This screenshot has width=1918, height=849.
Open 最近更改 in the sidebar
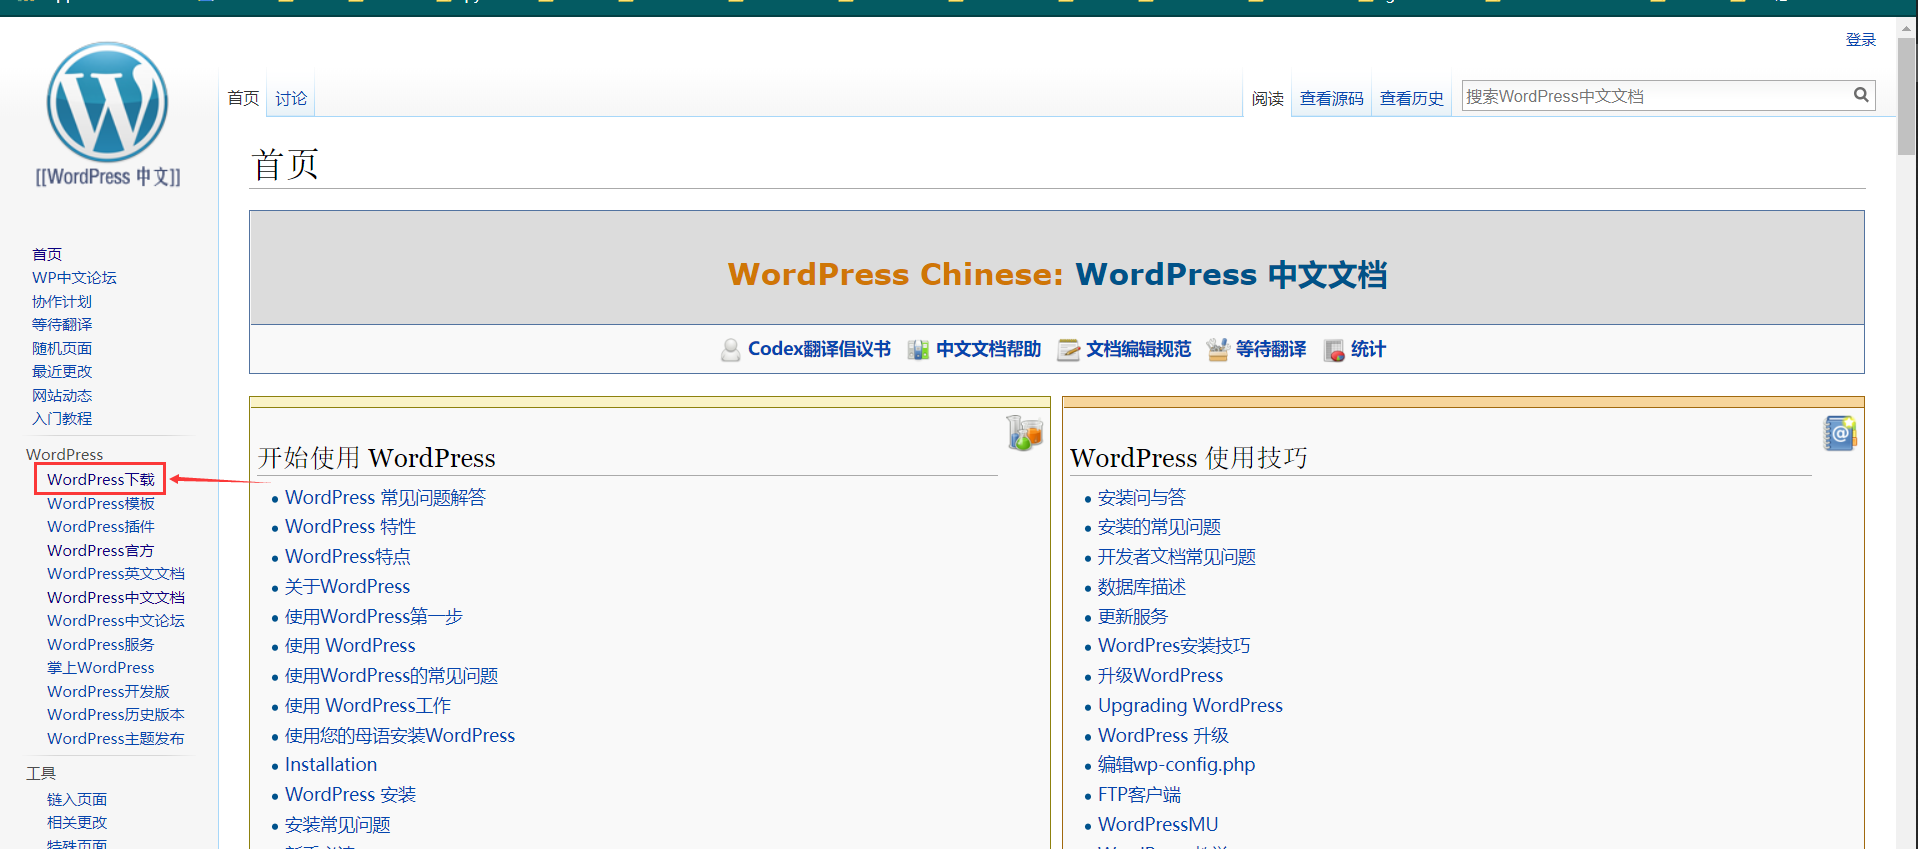pos(62,372)
